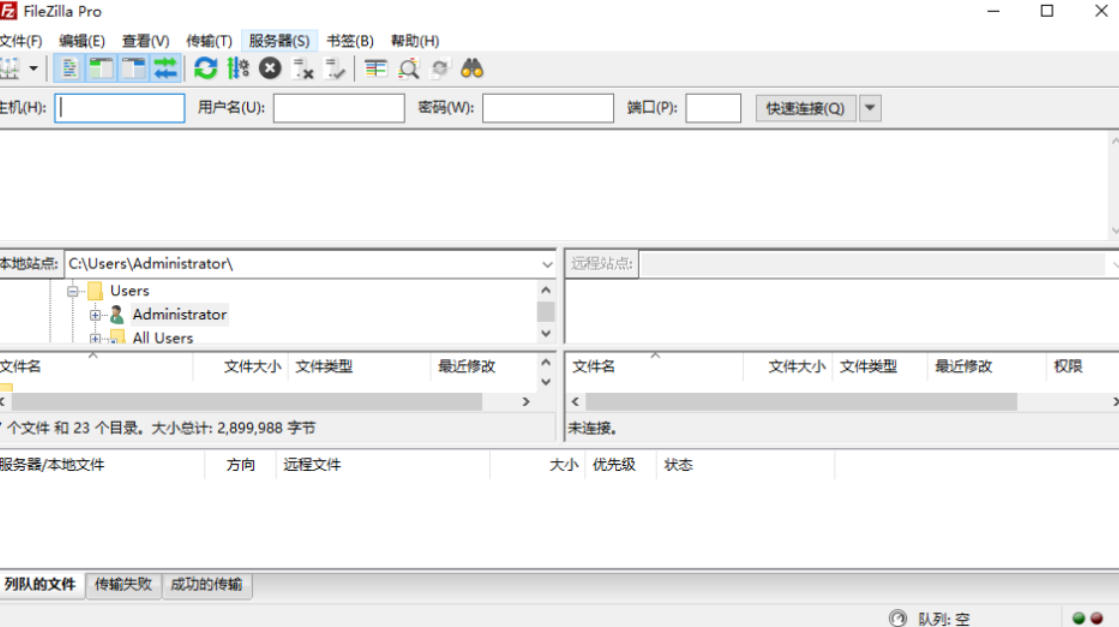Toggle message log display
This screenshot has height=627, width=1119.
click(69, 68)
